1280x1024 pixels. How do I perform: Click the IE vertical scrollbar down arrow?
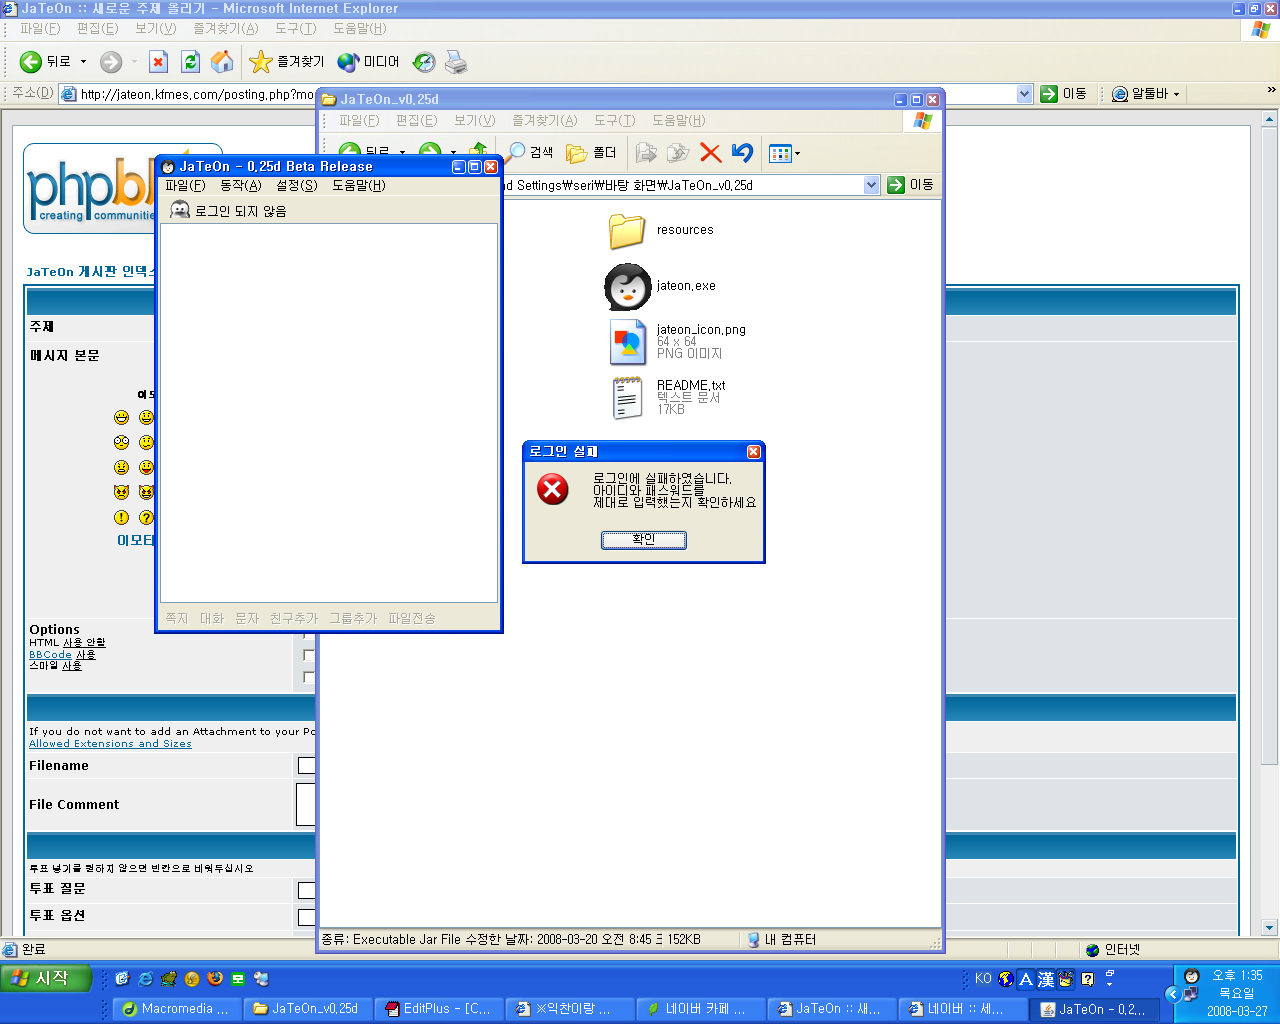coord(1270,927)
